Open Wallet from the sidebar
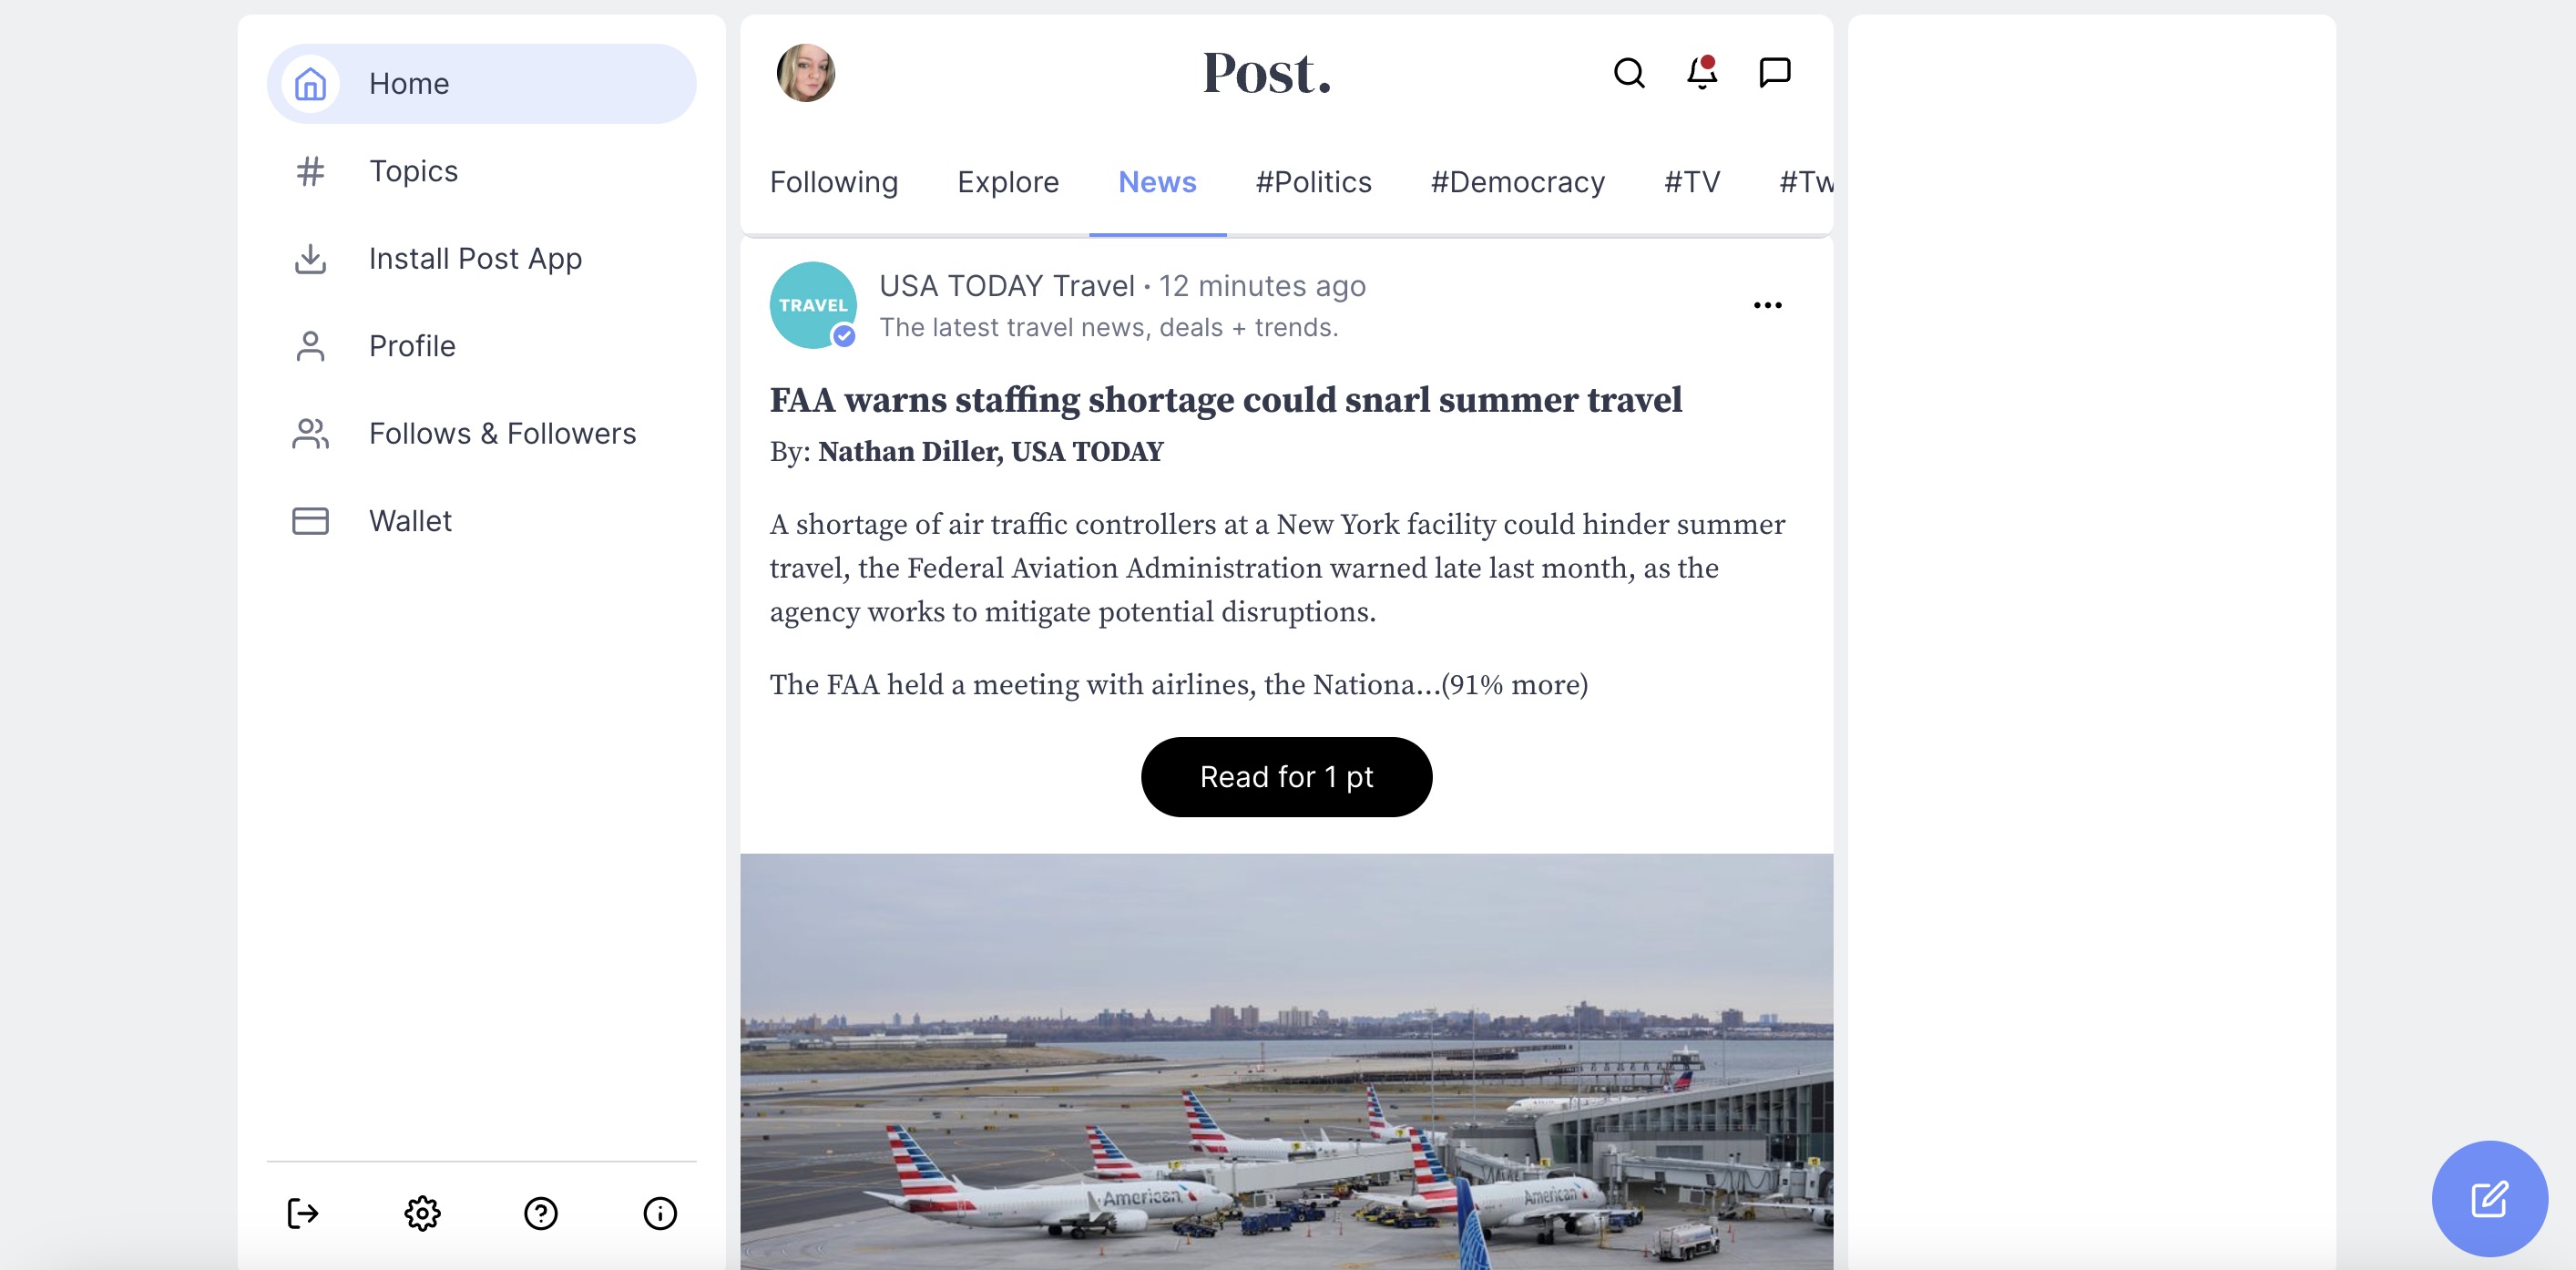The image size is (2576, 1270). pos(410,521)
